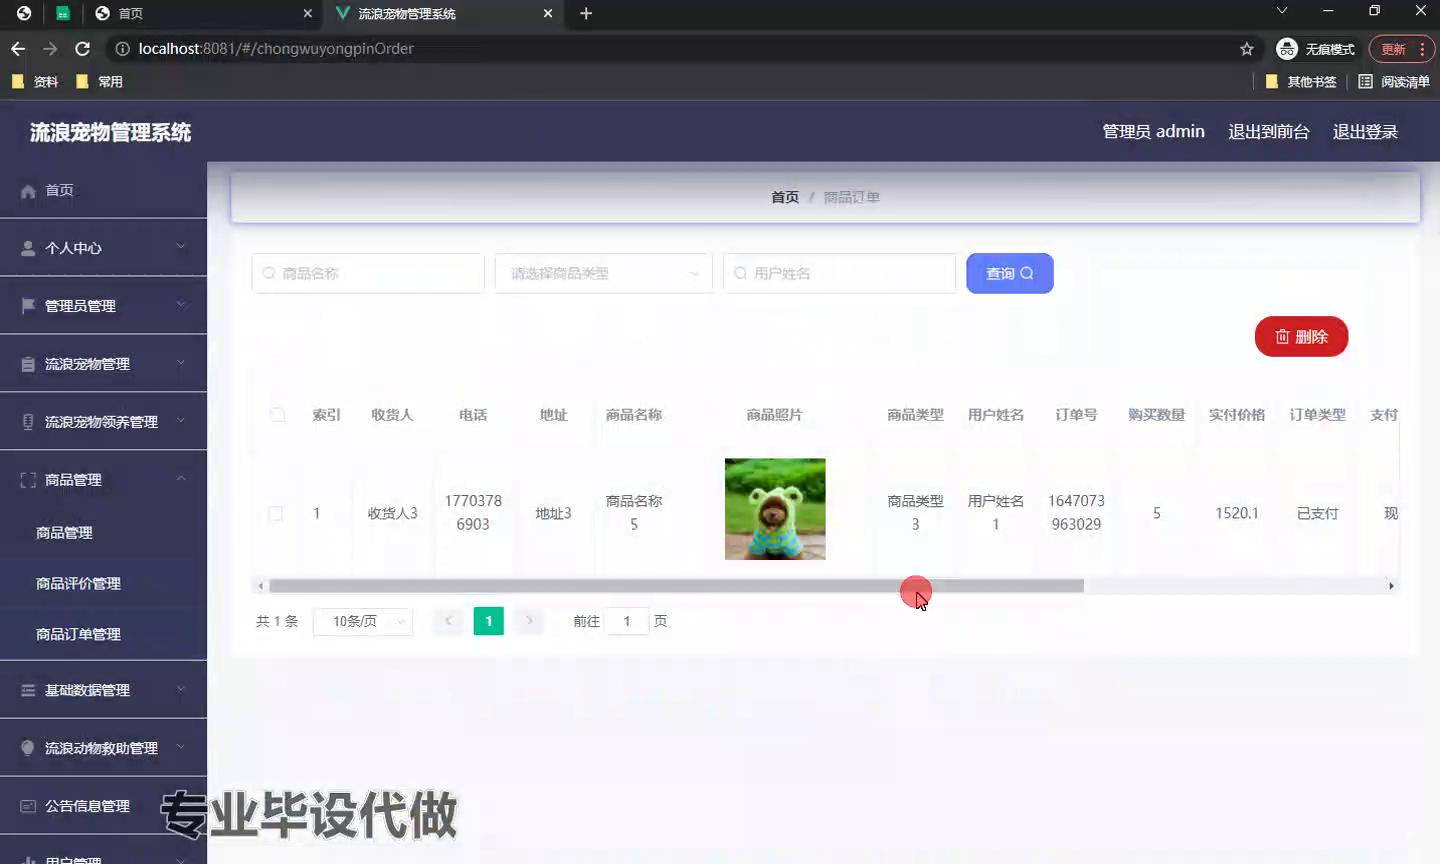
Task: Click the home icon in sidebar
Action: point(28,191)
